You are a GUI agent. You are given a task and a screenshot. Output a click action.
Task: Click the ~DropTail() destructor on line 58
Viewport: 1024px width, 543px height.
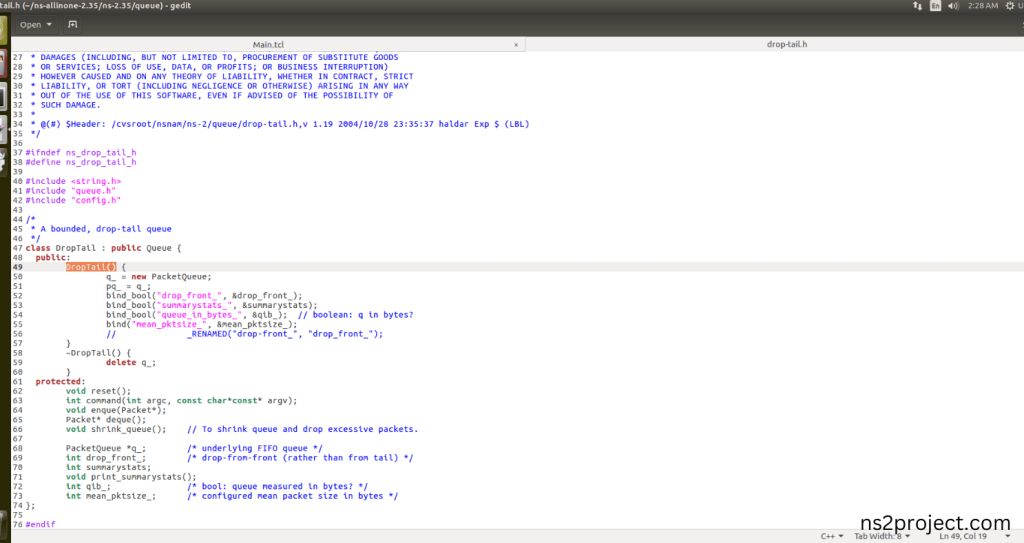[98, 353]
